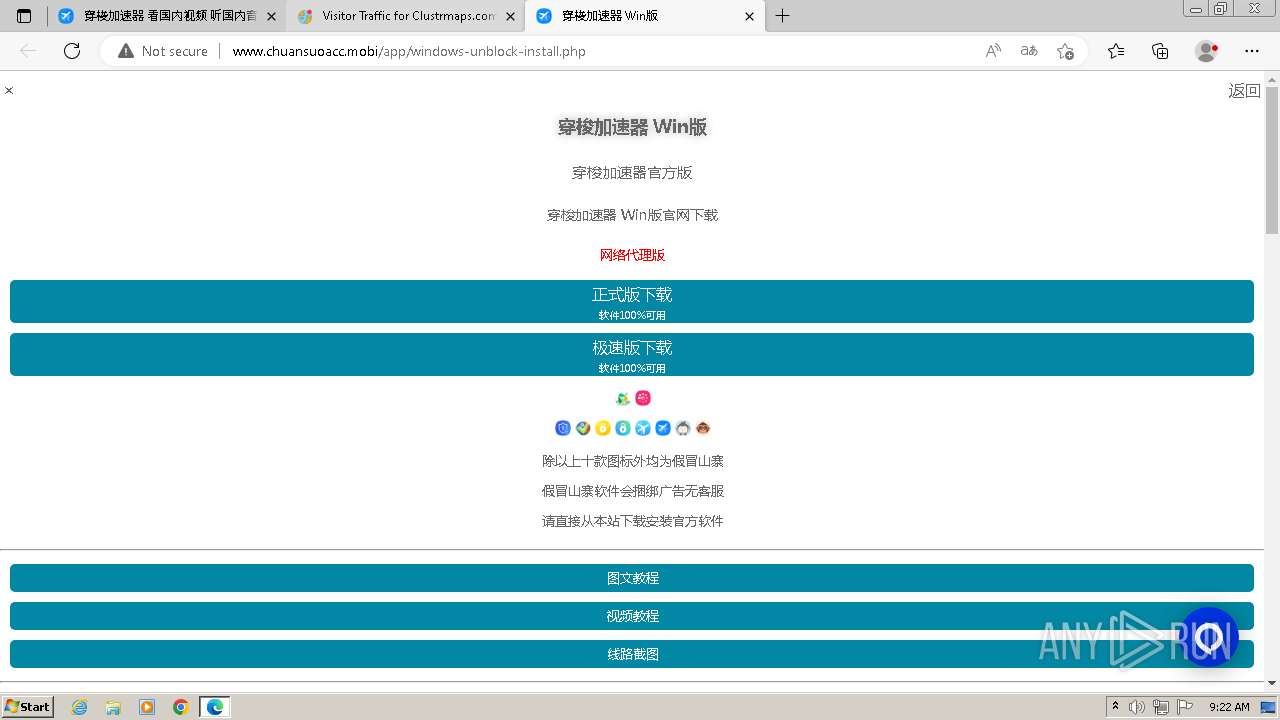Click the 除以上十款图标外均为假冒山寨 text
1280x720 pixels.
(632, 461)
